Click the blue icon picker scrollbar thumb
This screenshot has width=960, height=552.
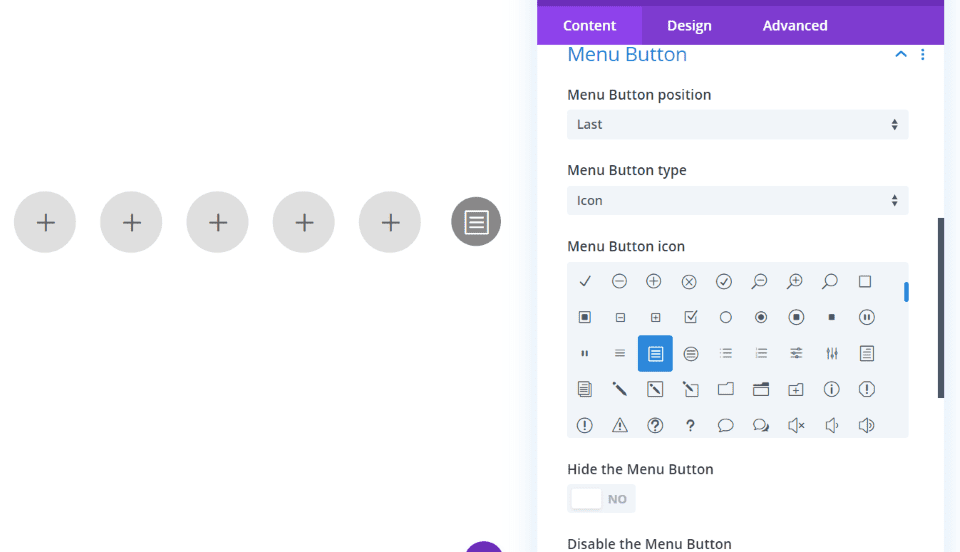(x=906, y=292)
